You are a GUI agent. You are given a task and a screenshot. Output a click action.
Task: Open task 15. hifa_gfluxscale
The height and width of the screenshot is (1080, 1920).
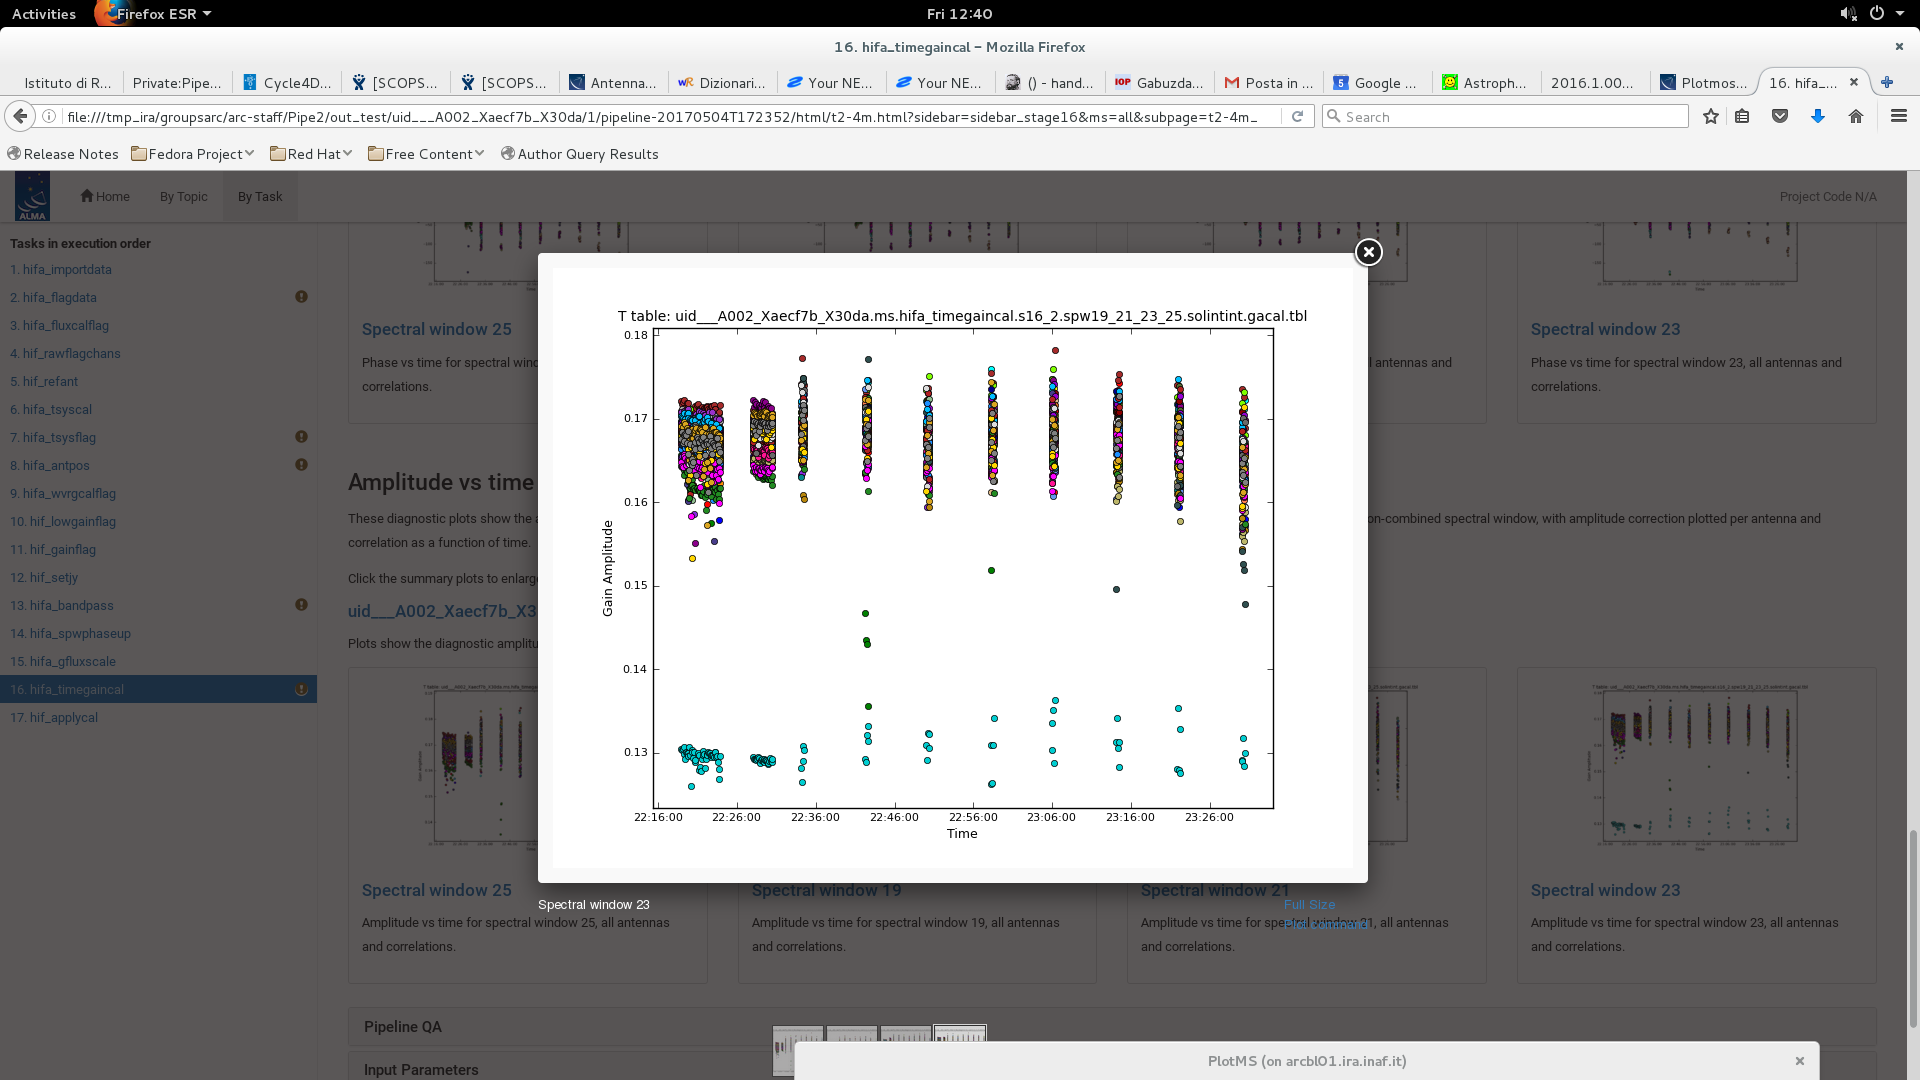click(63, 661)
